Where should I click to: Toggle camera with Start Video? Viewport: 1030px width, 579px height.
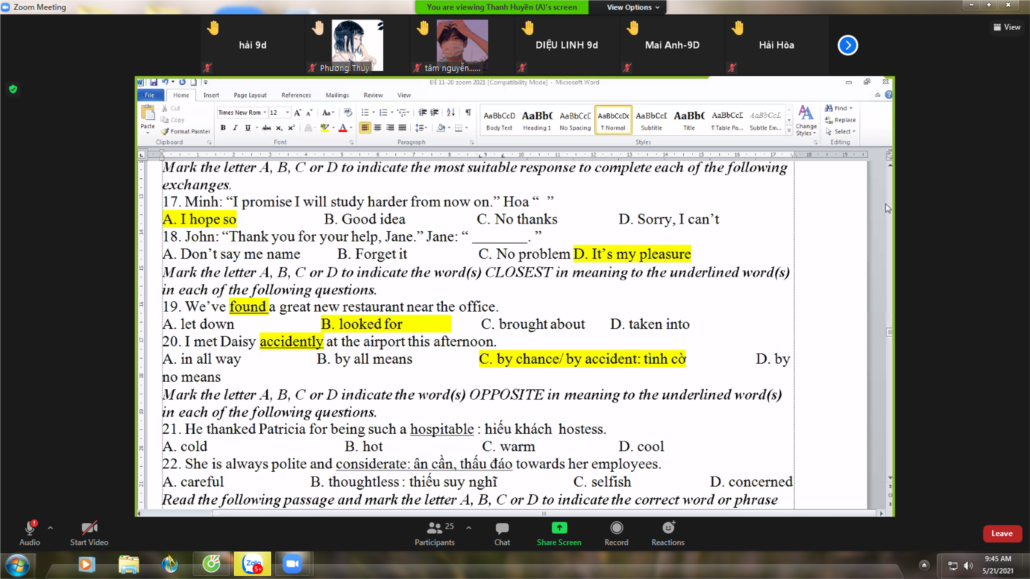point(89,531)
